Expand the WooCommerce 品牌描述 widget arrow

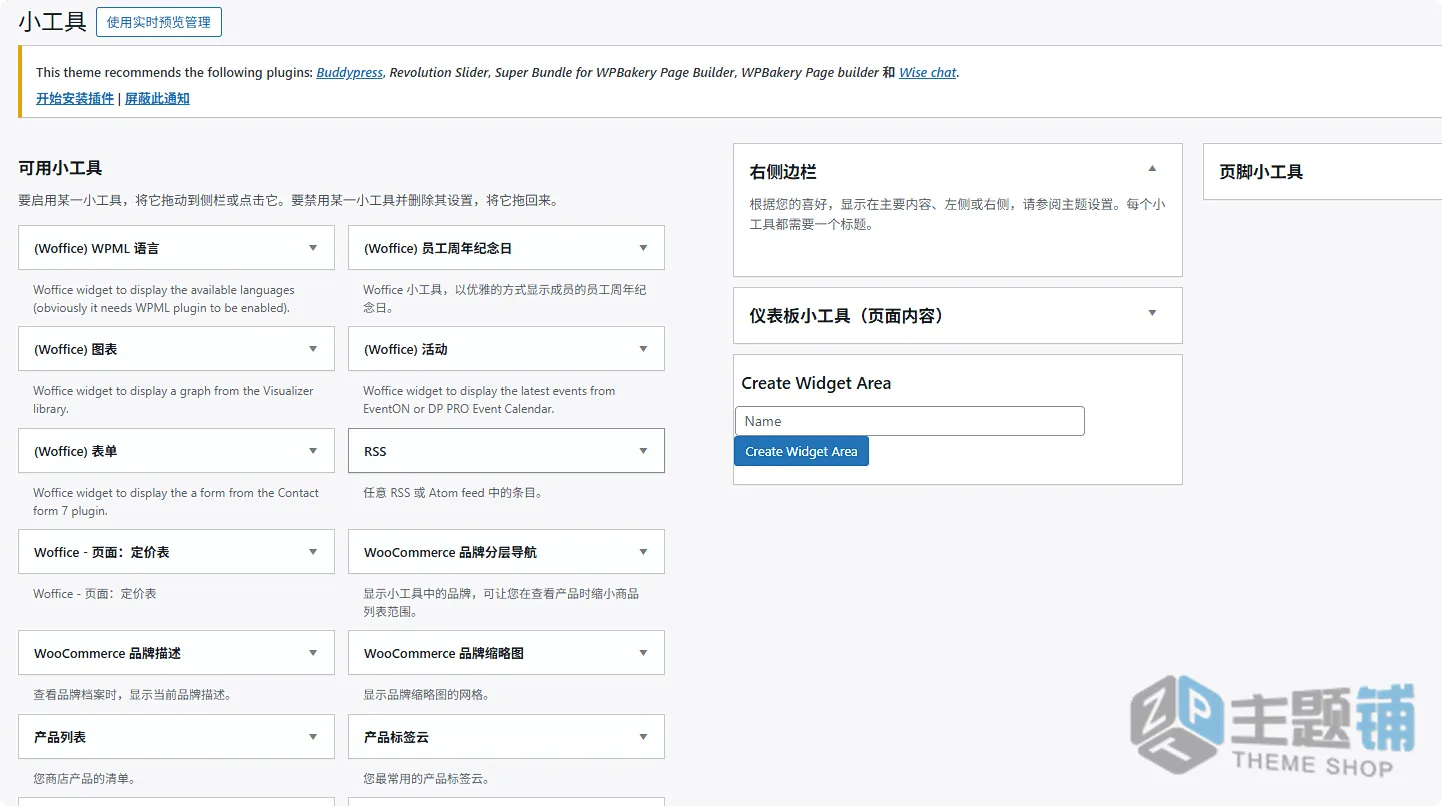click(x=313, y=653)
